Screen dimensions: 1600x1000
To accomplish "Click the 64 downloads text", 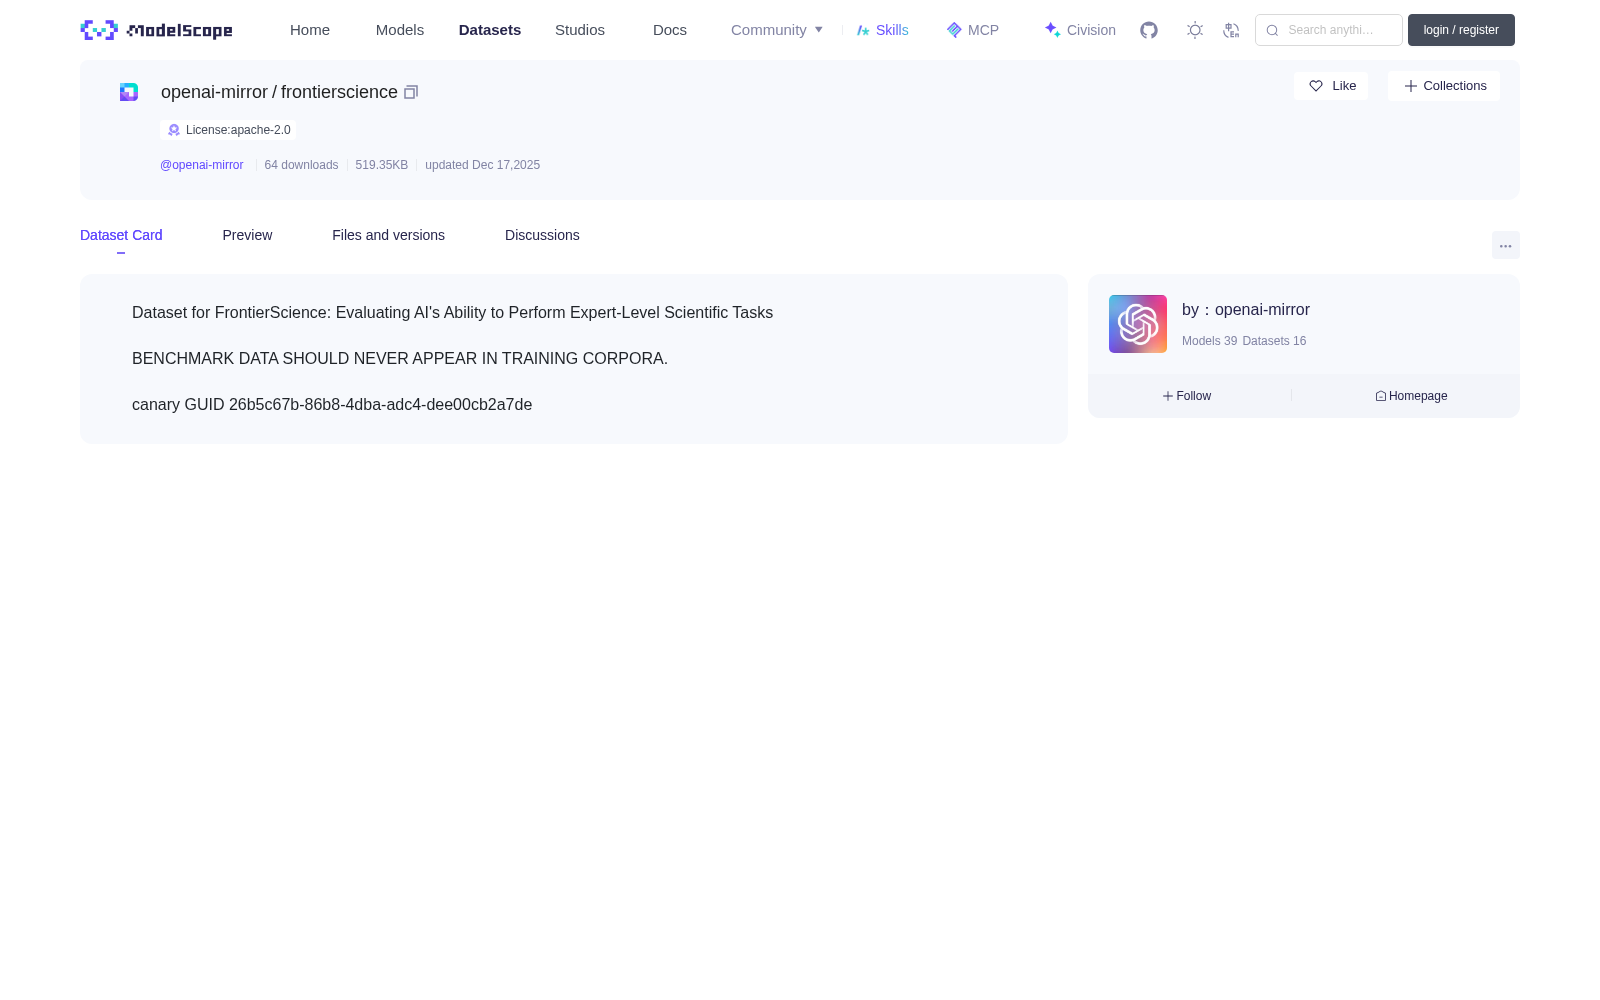I will click(x=301, y=165).
